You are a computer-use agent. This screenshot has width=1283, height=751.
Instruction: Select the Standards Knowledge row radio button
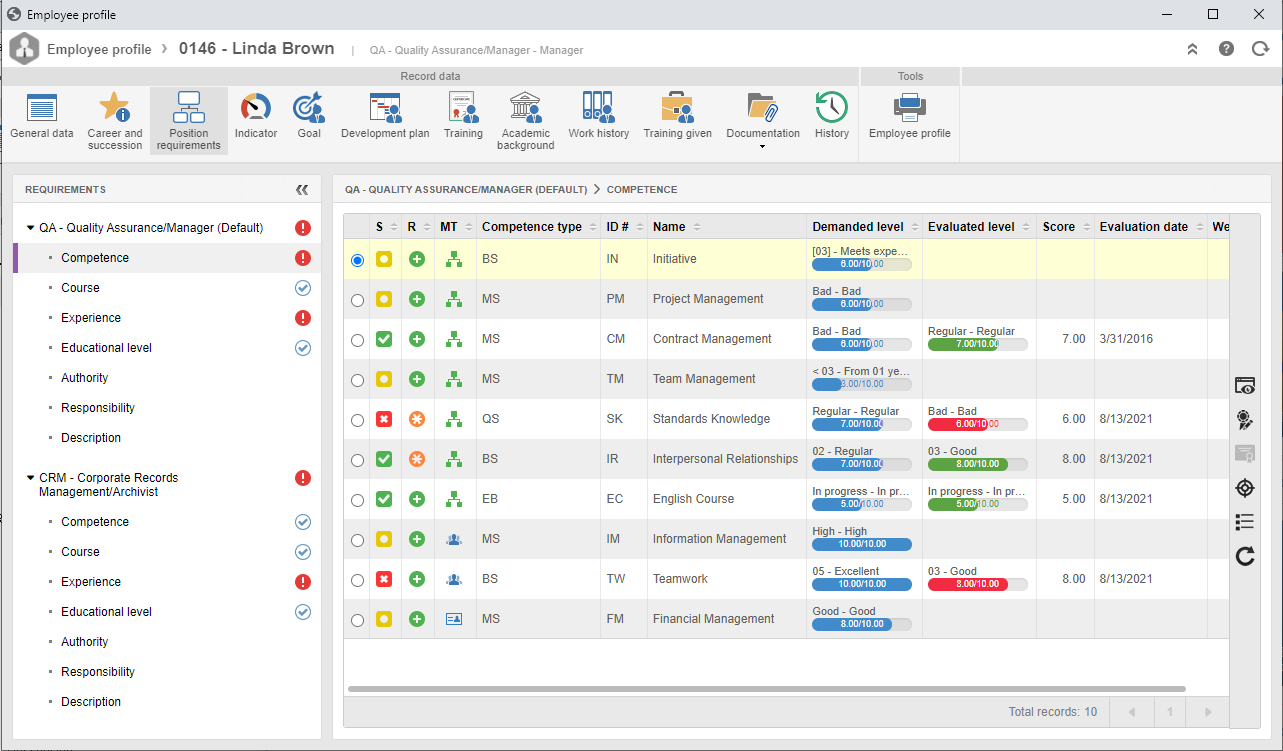point(357,419)
